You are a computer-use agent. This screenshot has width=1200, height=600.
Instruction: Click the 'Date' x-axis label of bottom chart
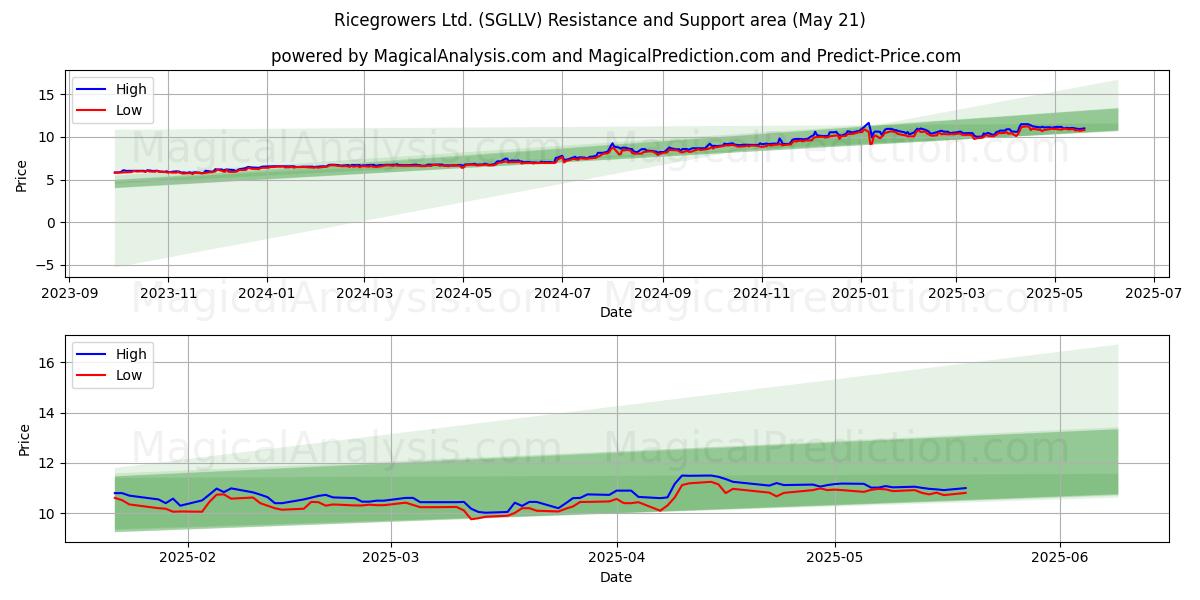tap(615, 577)
